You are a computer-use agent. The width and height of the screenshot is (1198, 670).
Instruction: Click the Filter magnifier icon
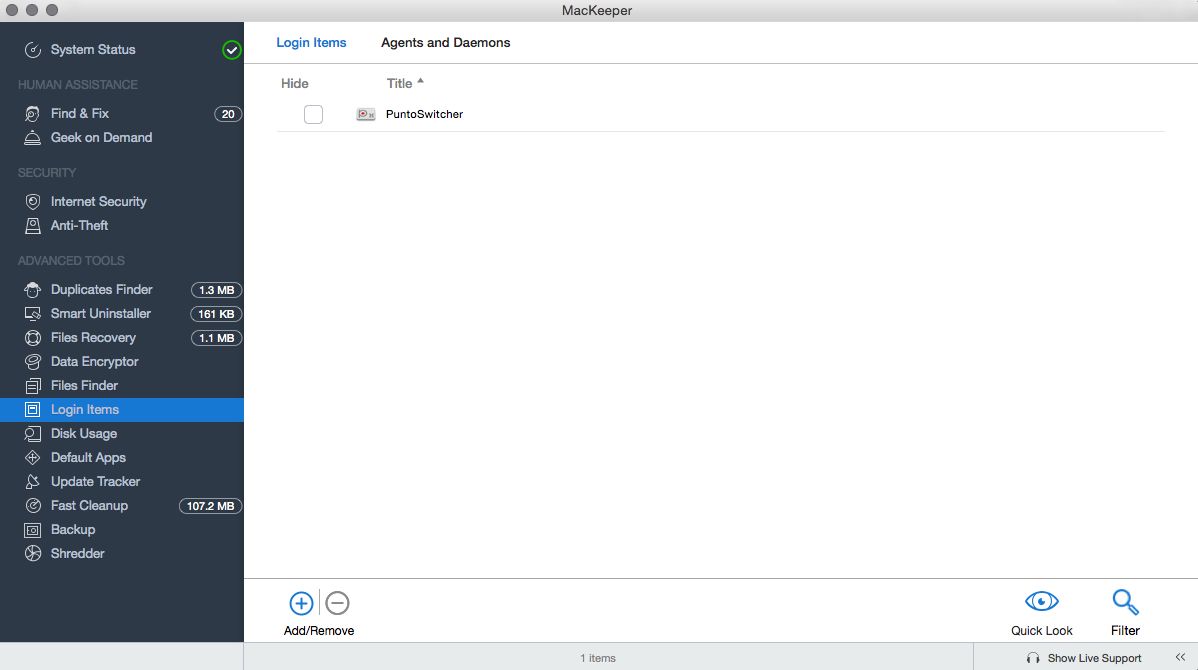pos(1125,602)
